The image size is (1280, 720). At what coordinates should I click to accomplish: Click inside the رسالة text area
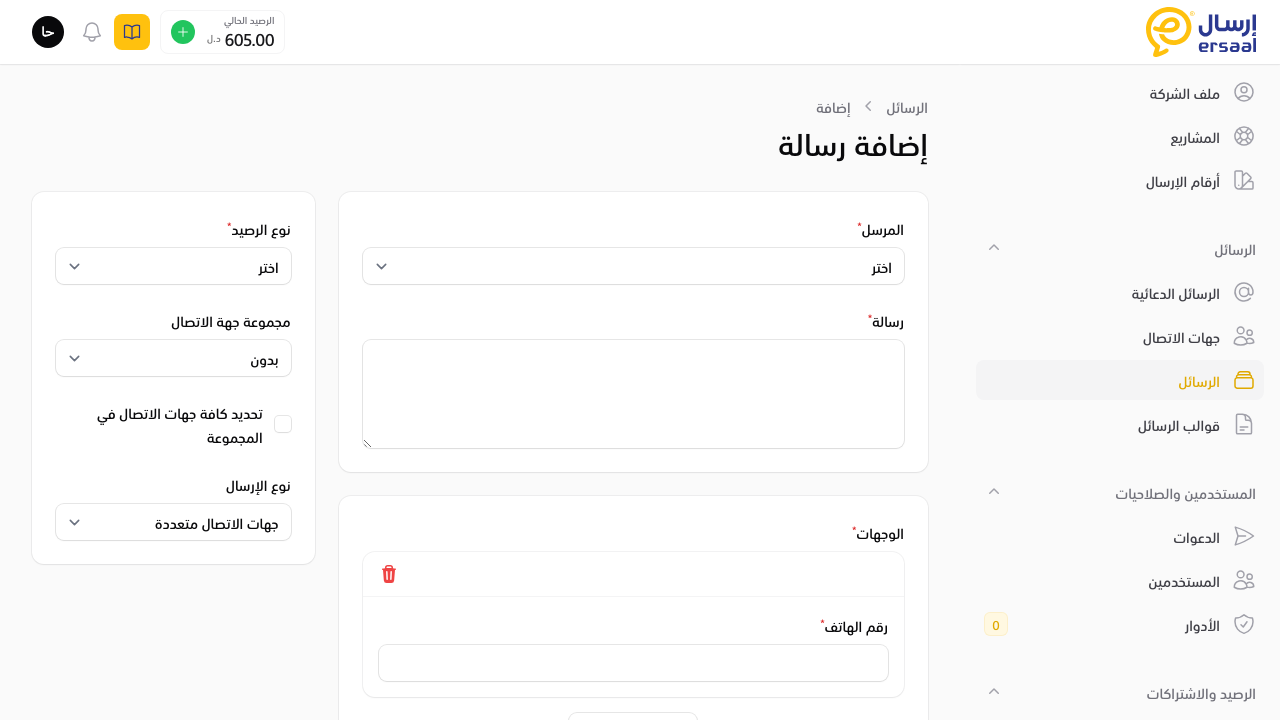633,394
